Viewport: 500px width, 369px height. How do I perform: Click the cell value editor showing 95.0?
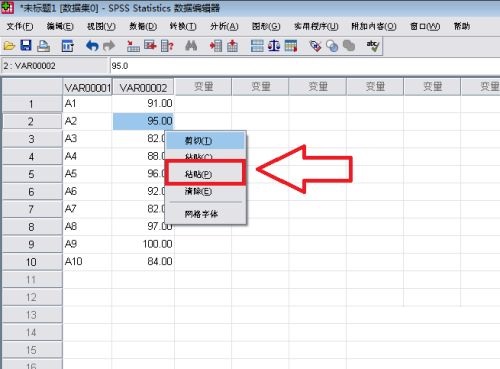pos(305,66)
